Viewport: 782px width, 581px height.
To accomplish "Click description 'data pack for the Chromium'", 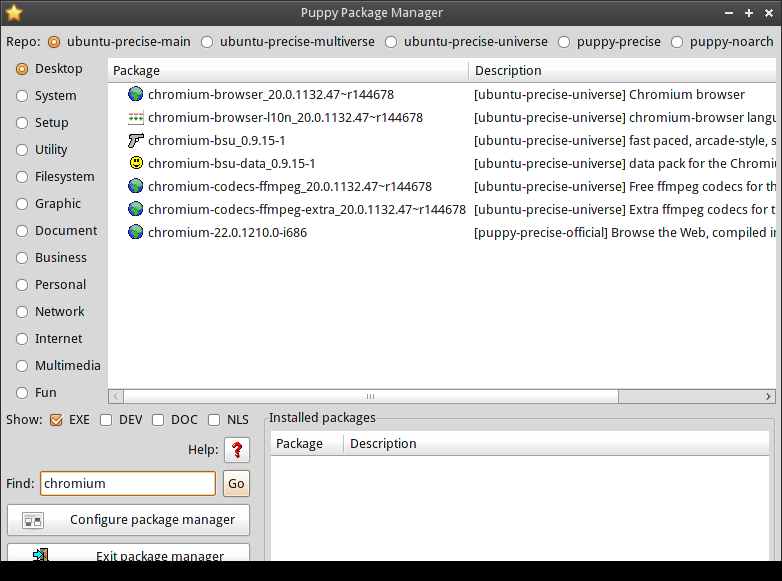I will point(624,164).
